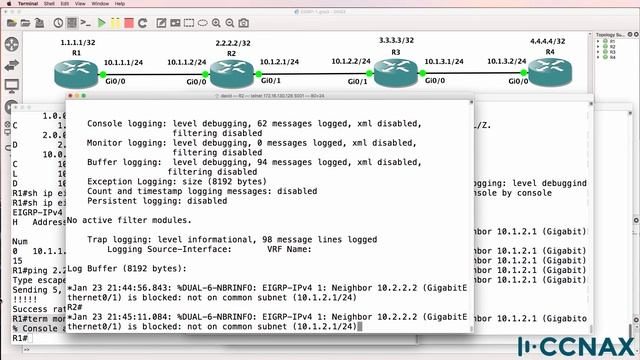Click the open project folder icon

tap(25, 23)
